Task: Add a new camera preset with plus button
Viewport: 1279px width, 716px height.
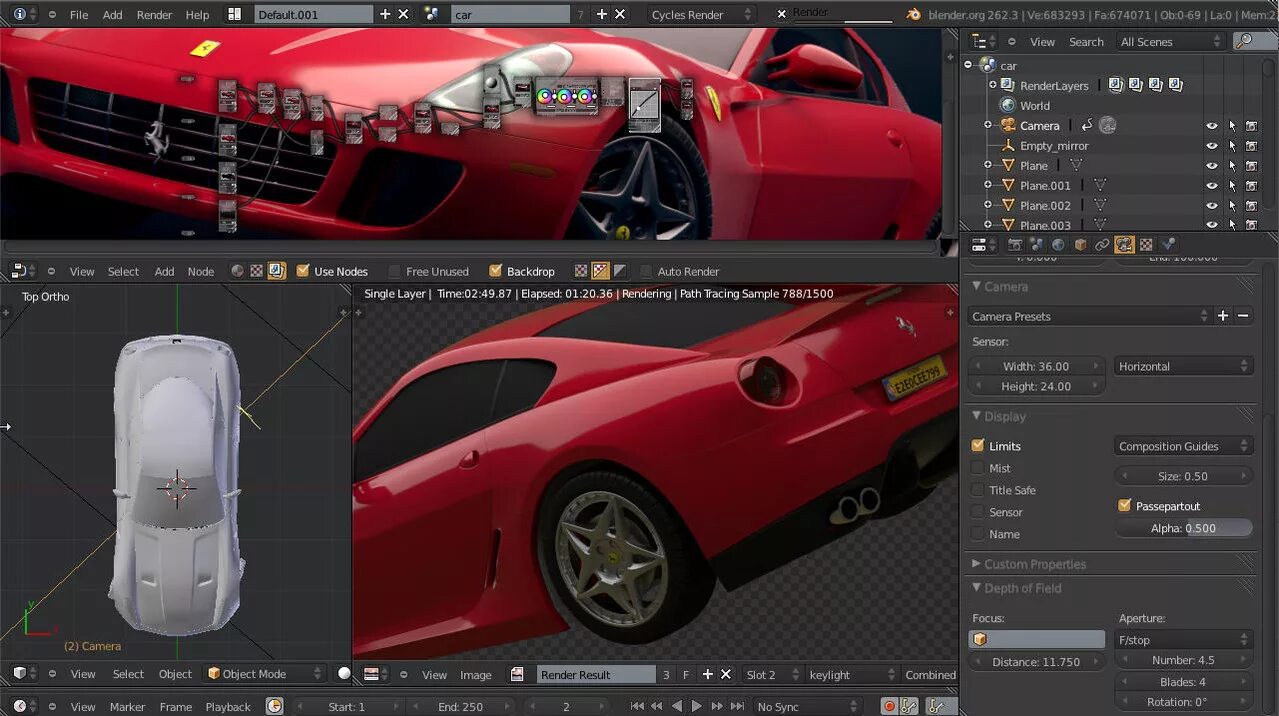Action: [x=1222, y=316]
